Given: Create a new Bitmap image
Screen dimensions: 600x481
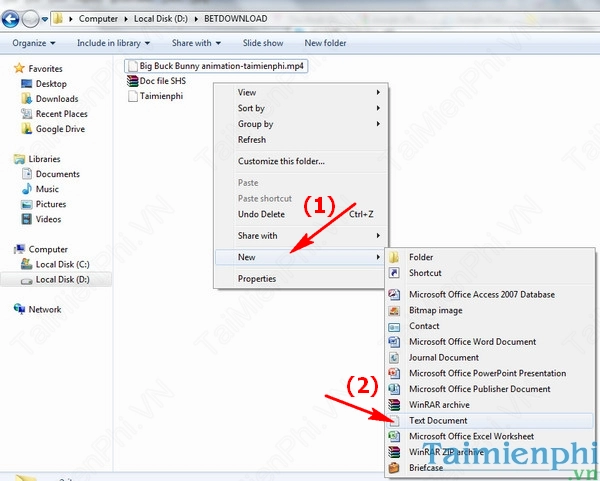Looking at the screenshot, I should (490, 310).
